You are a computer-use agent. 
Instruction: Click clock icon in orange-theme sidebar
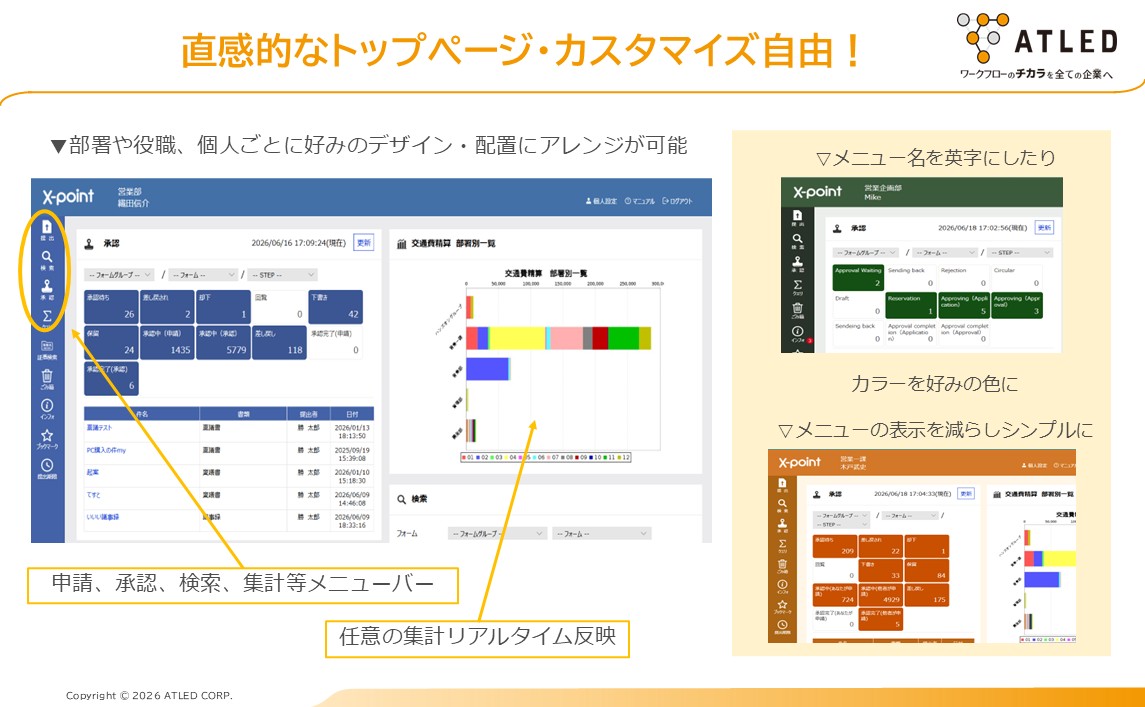pyautogui.click(x=782, y=627)
